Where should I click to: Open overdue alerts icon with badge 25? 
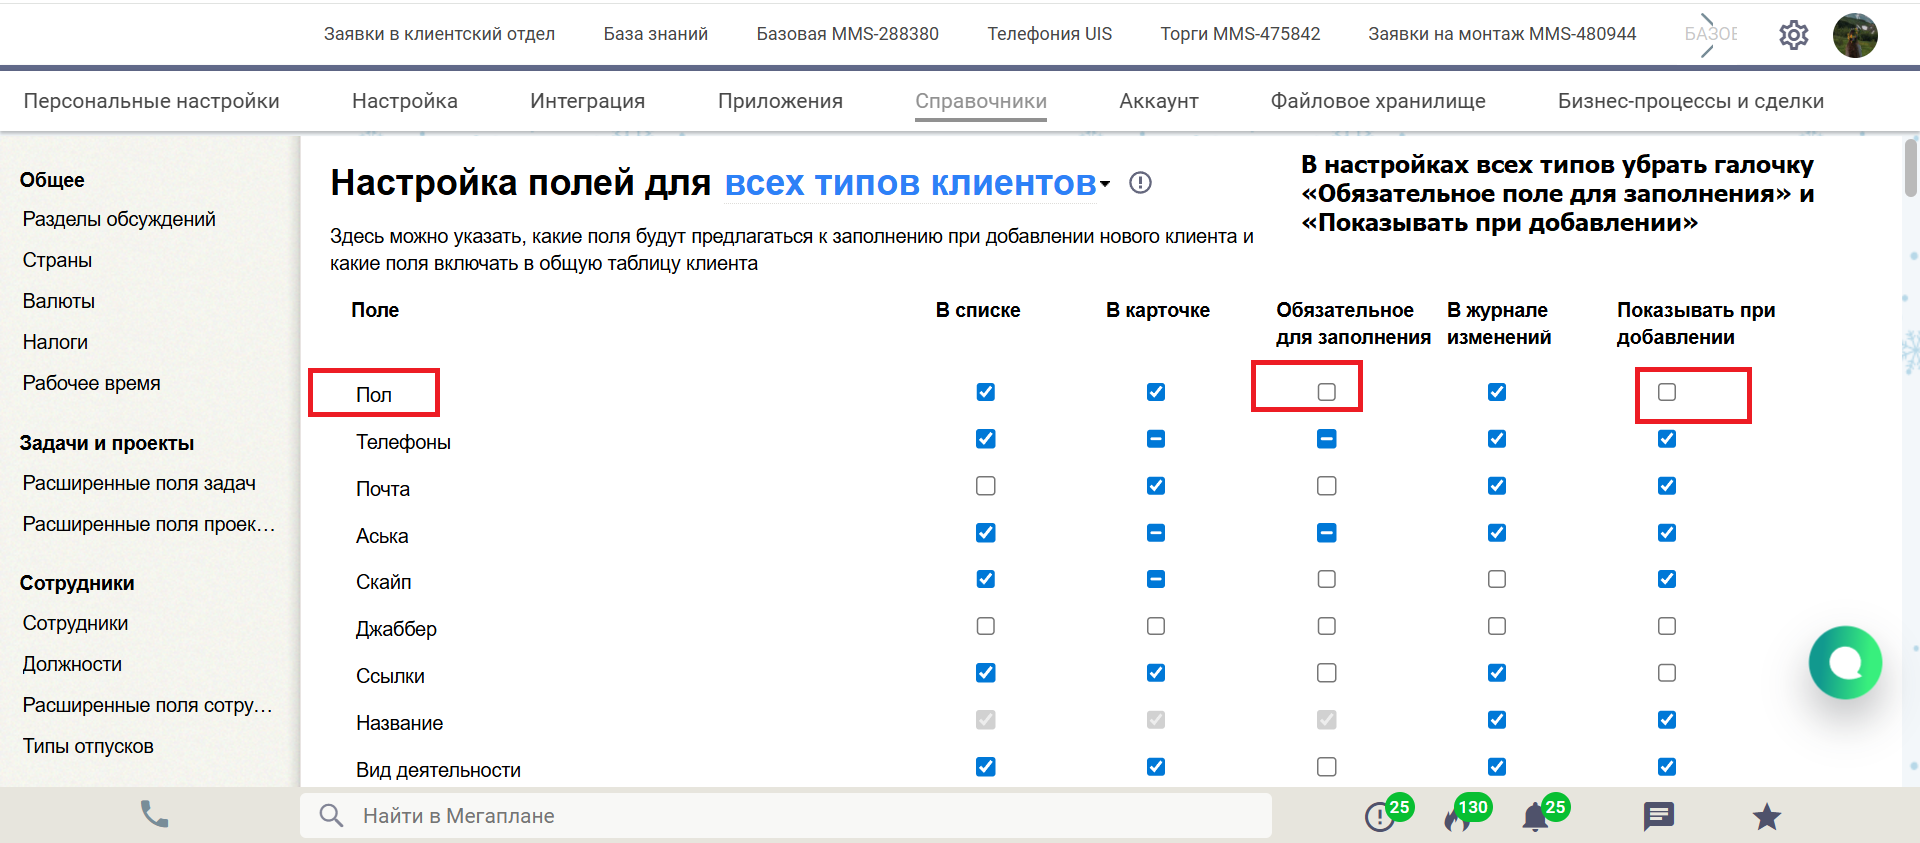point(1380,817)
